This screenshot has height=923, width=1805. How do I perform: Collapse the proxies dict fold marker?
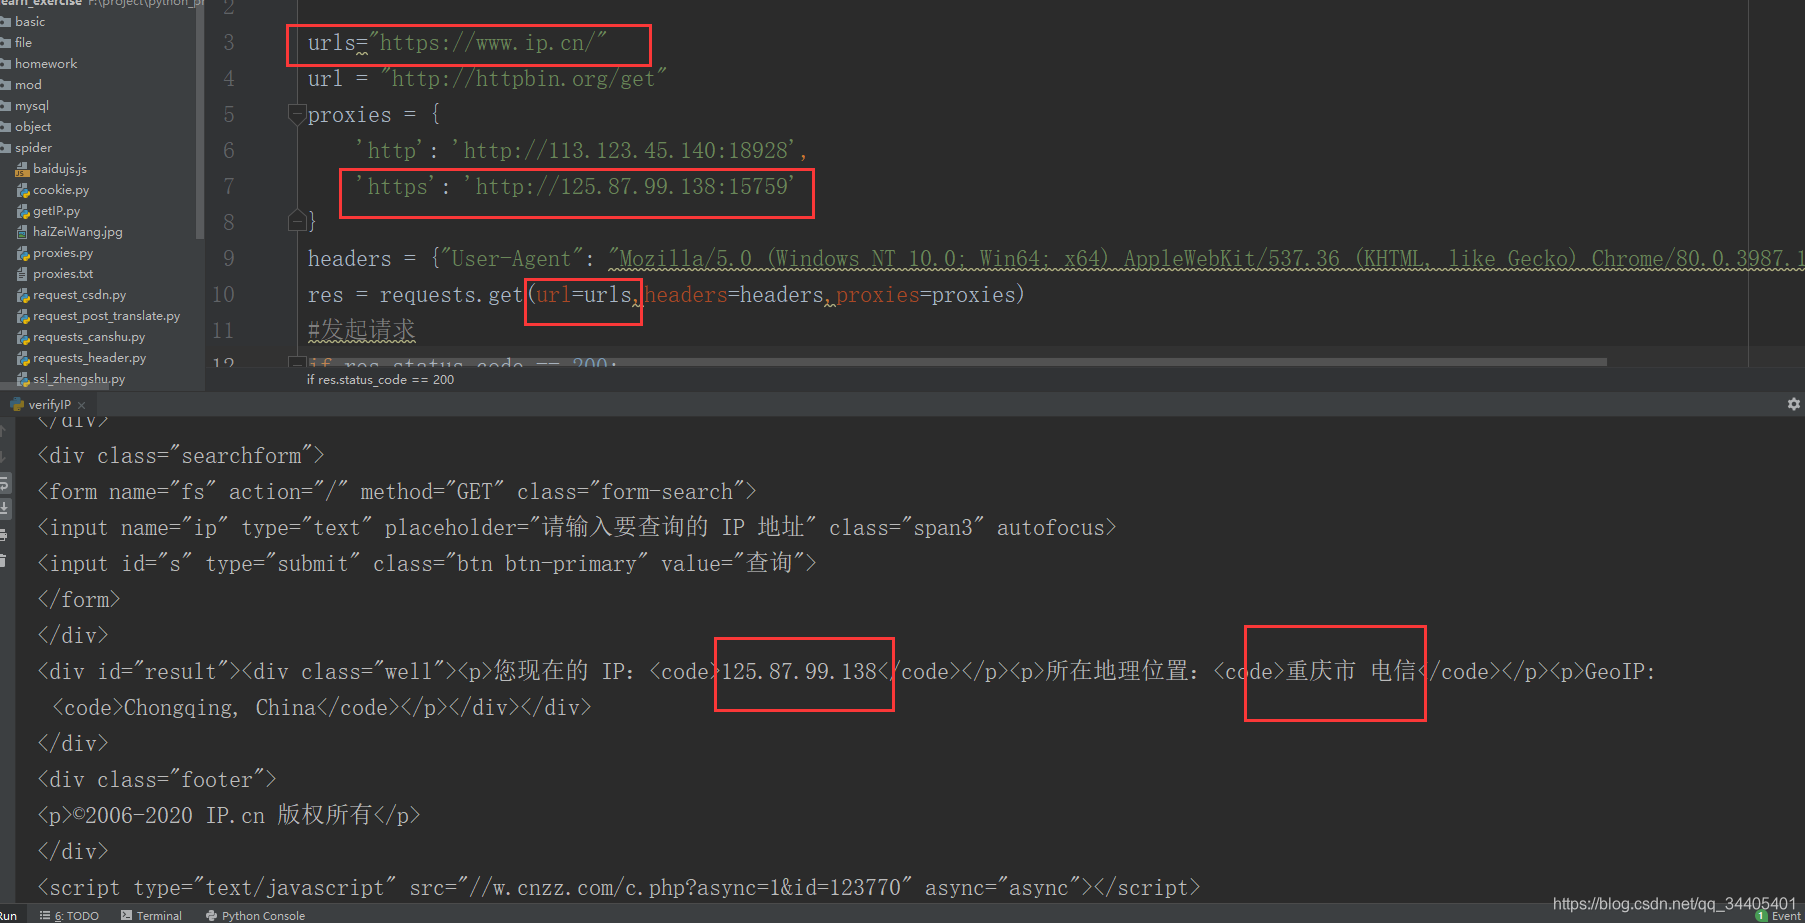[x=297, y=114]
